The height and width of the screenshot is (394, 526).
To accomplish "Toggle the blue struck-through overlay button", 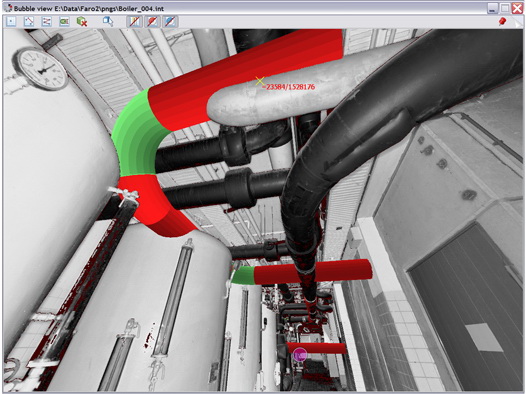I will (170, 21).
